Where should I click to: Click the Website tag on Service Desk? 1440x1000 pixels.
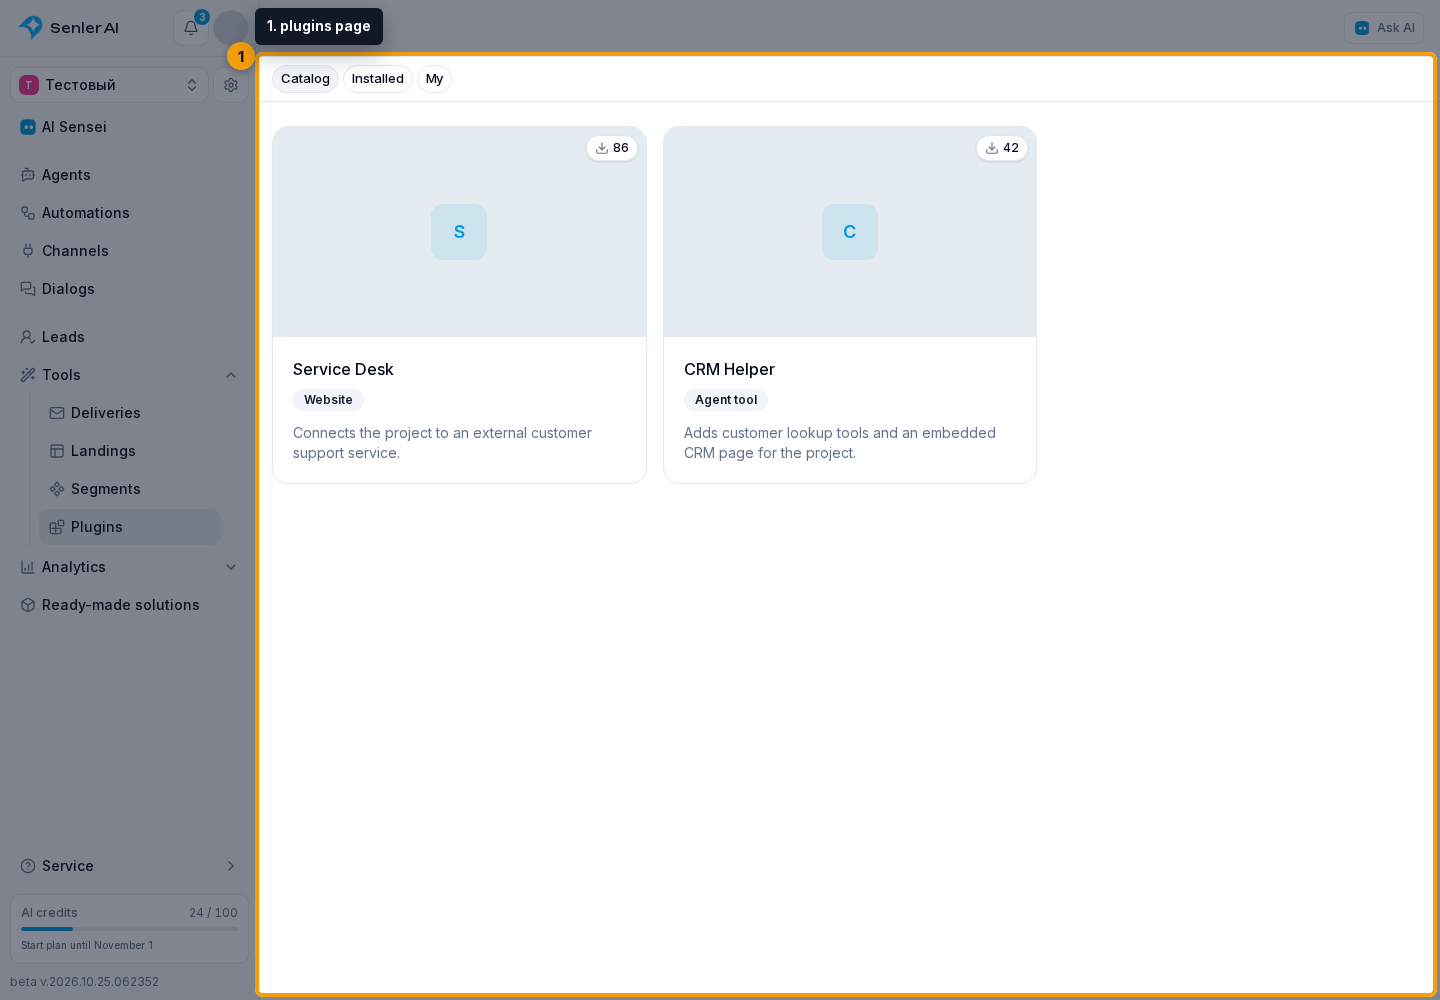point(328,400)
